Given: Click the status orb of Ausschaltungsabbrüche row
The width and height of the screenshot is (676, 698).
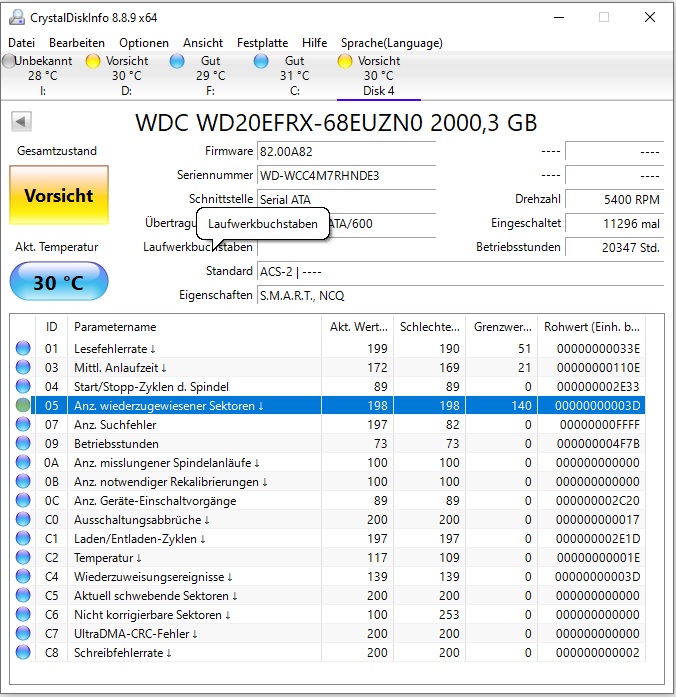Looking at the screenshot, I should [23, 519].
